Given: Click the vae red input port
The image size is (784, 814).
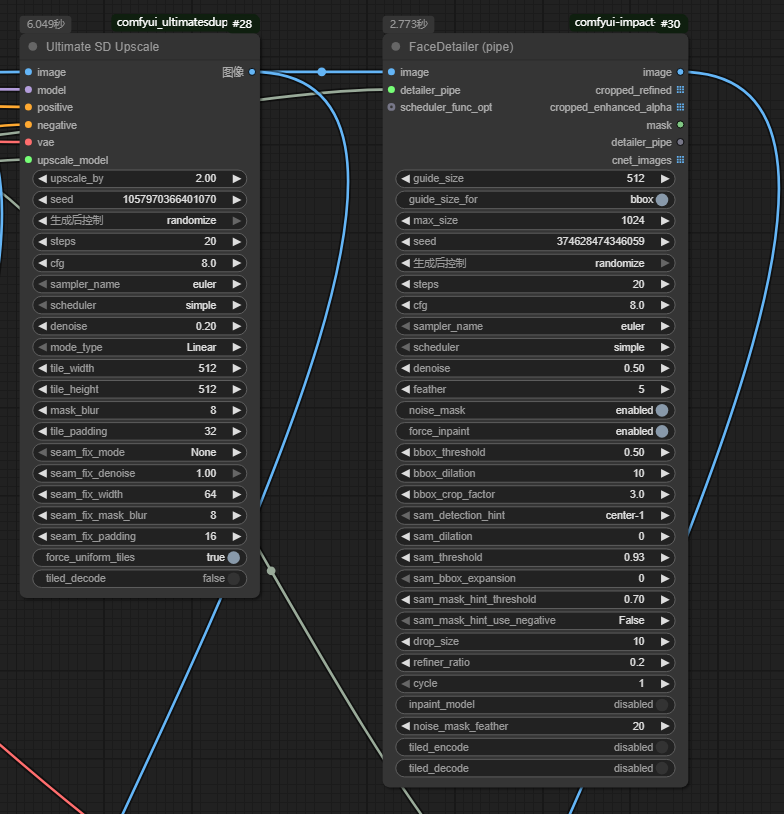Looking at the screenshot, I should [28, 142].
